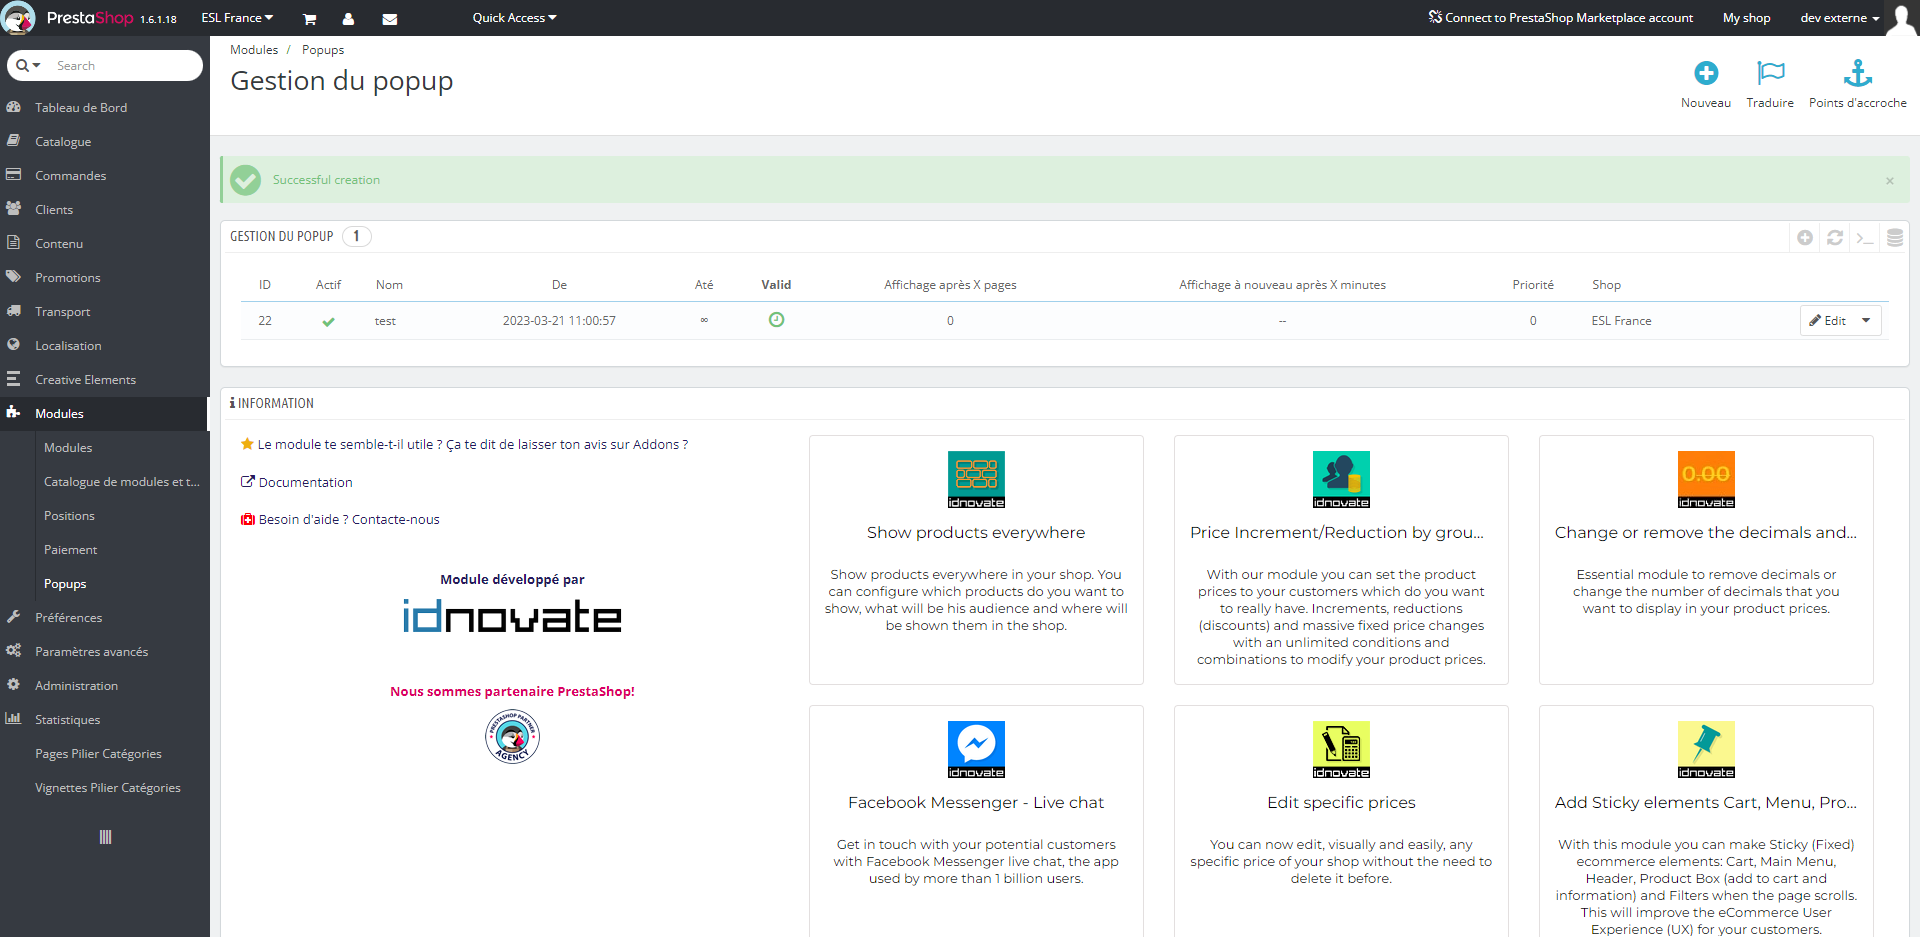Collapse the sidebar menu handle
This screenshot has height=937, width=1920.
(x=105, y=837)
